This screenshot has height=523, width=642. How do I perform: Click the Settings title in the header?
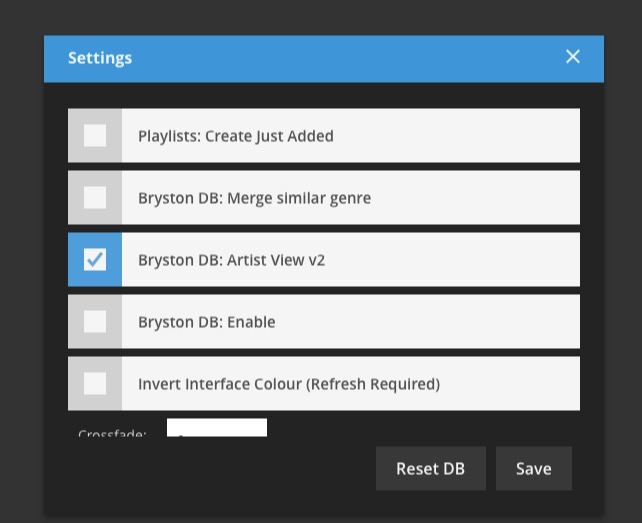[x=100, y=58]
